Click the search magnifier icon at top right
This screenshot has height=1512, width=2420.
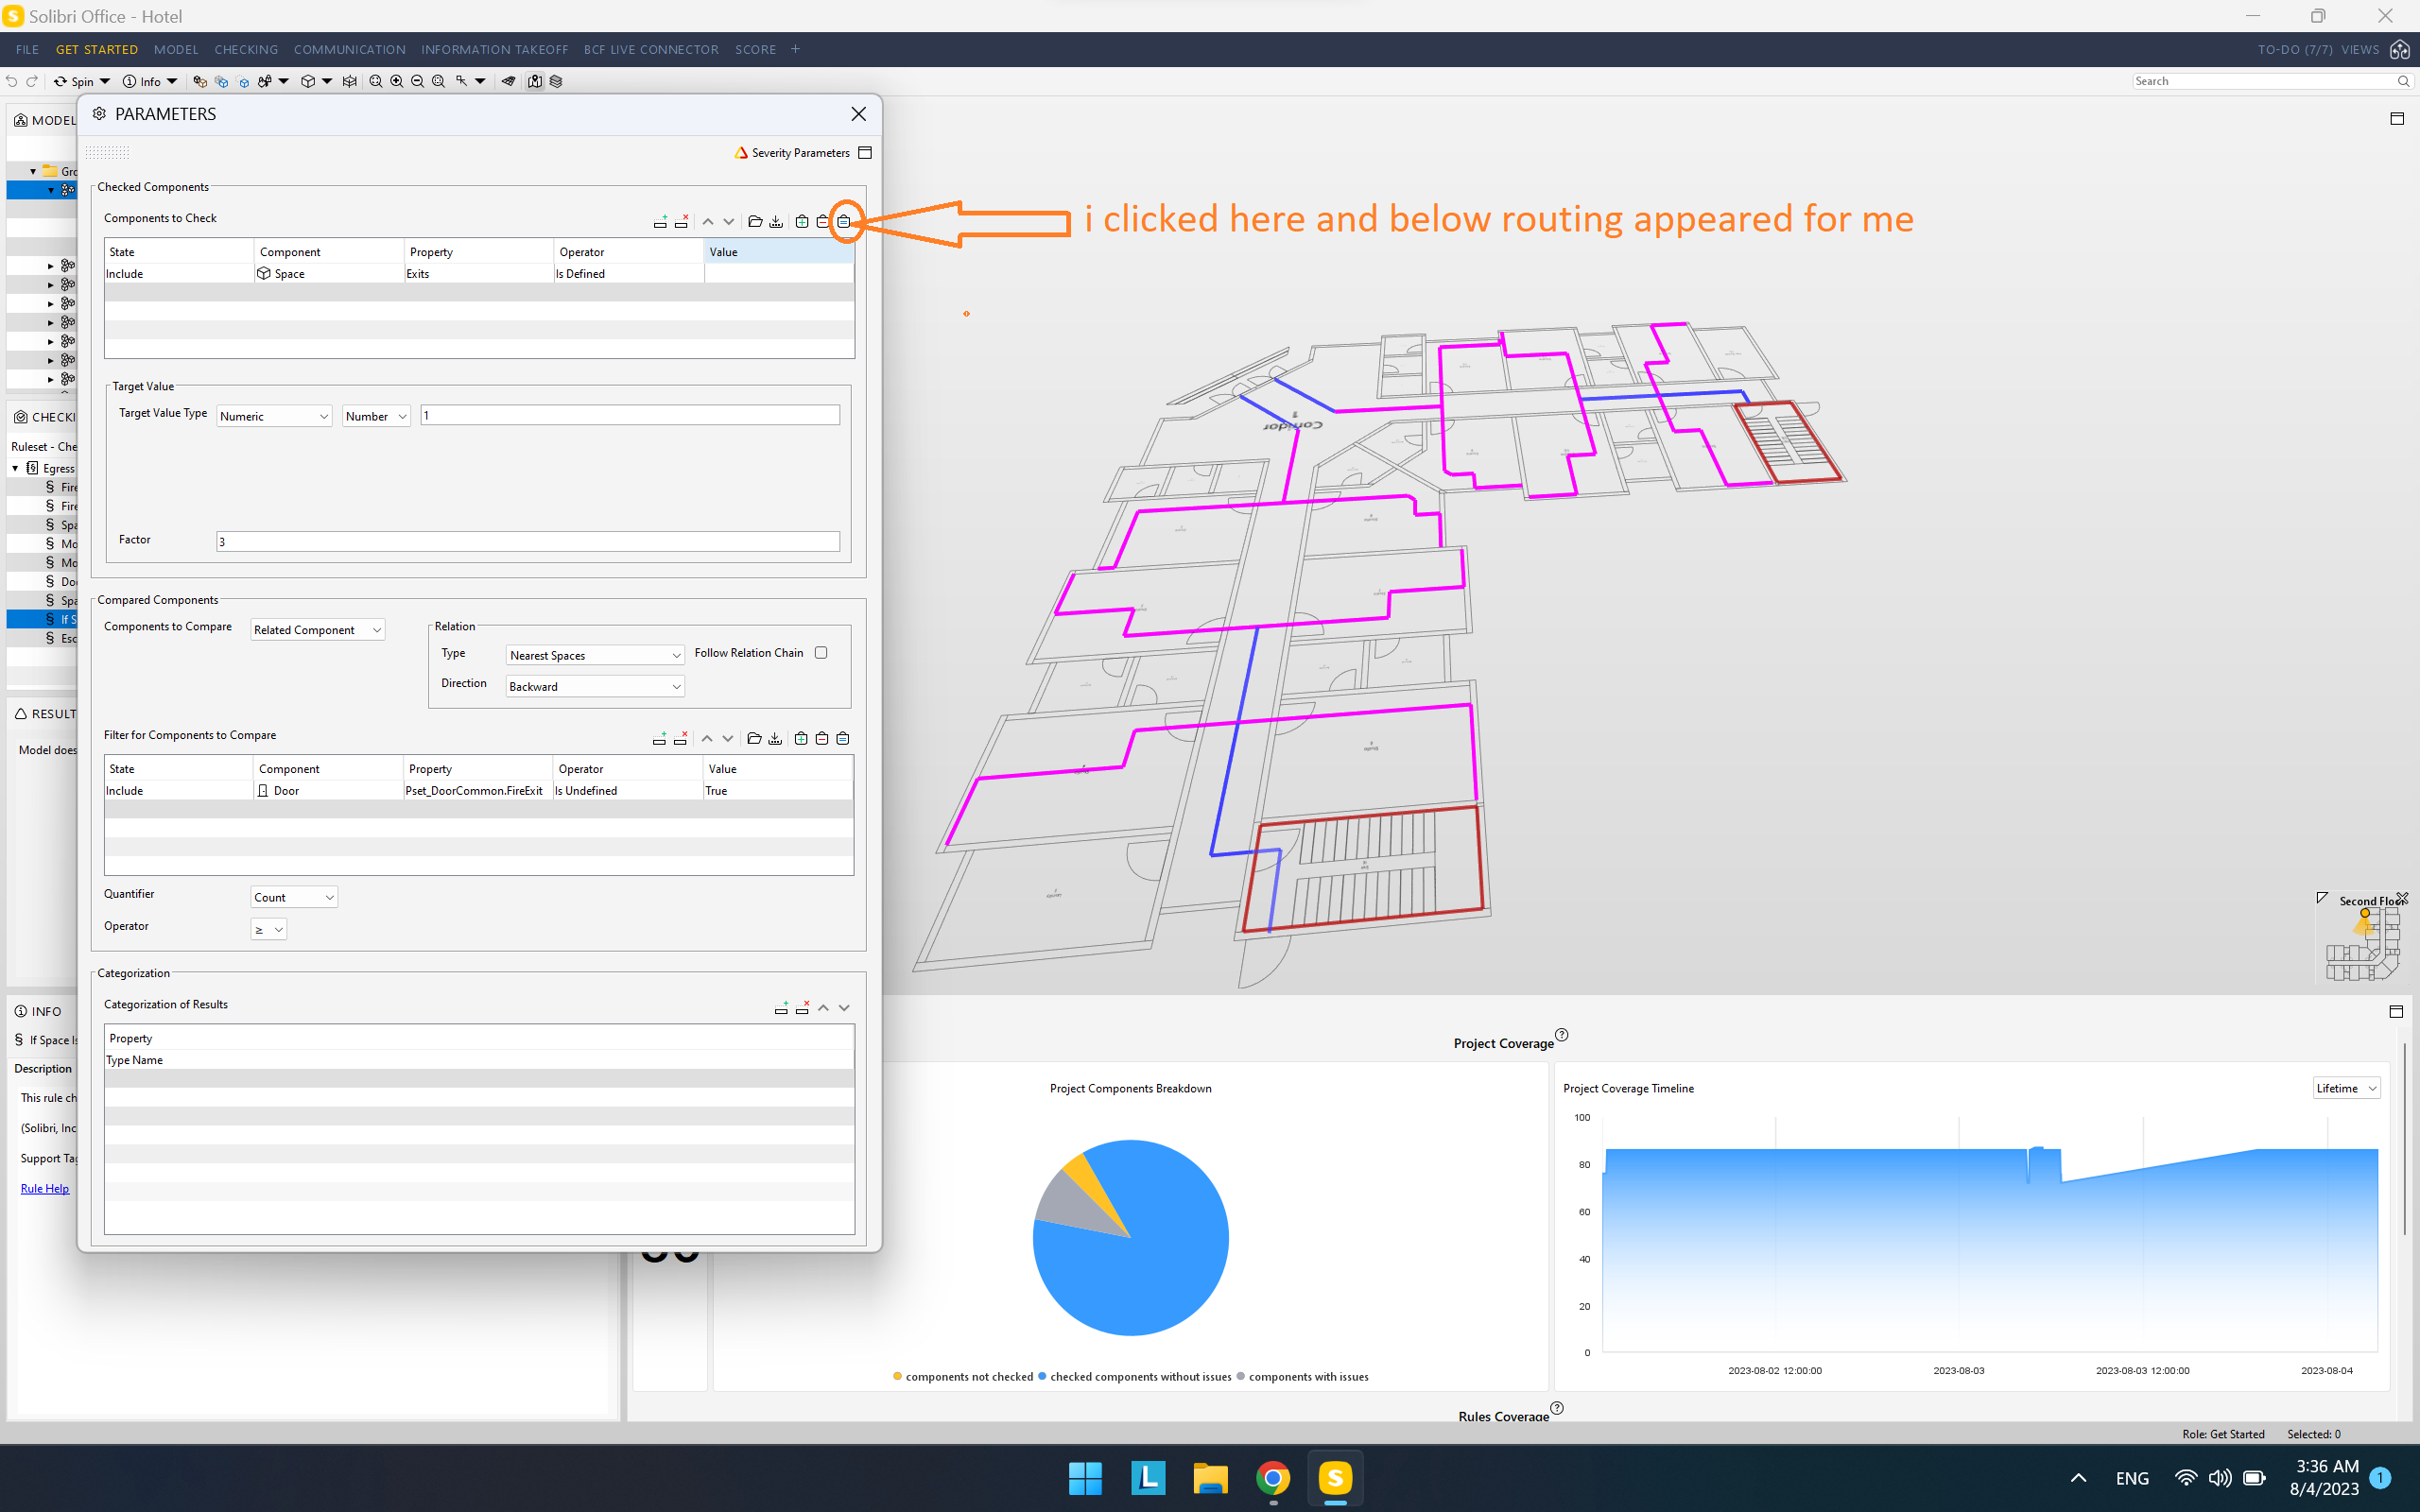2403,81
